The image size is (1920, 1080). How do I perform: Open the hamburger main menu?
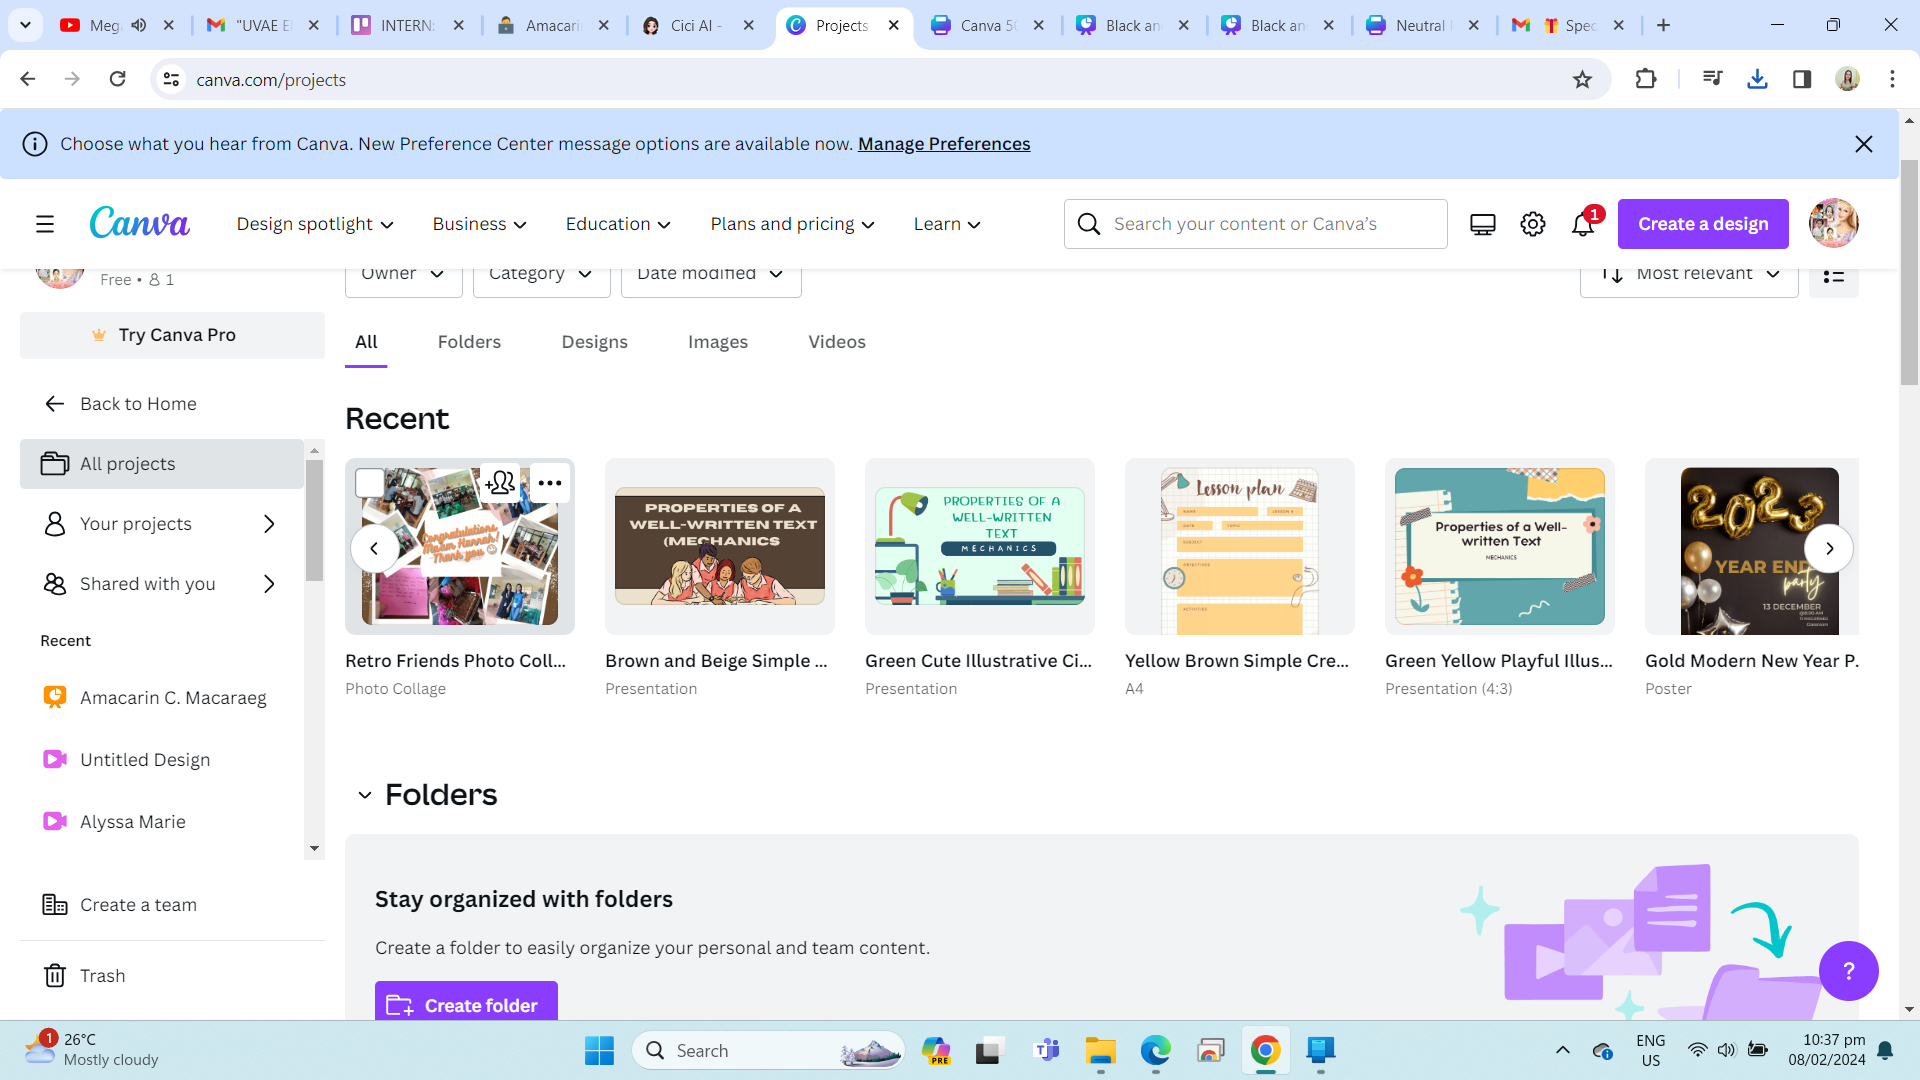tap(45, 225)
